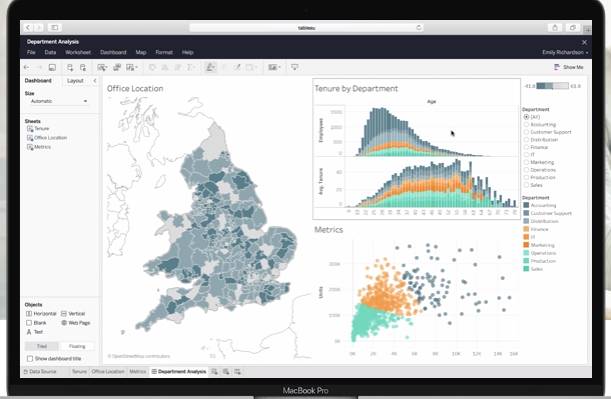Viewport: 611px width, 399px height.
Task: Click the Finance orange legend color swatch
Action: [x=526, y=229]
